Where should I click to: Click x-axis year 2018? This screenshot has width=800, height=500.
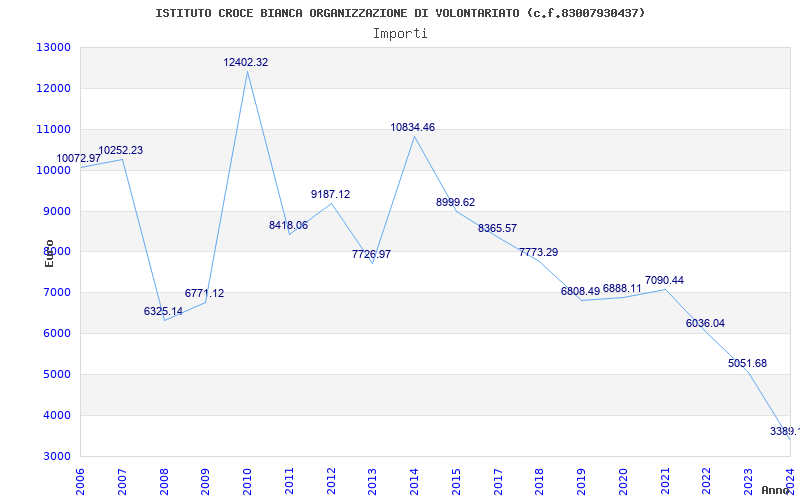[x=540, y=481]
